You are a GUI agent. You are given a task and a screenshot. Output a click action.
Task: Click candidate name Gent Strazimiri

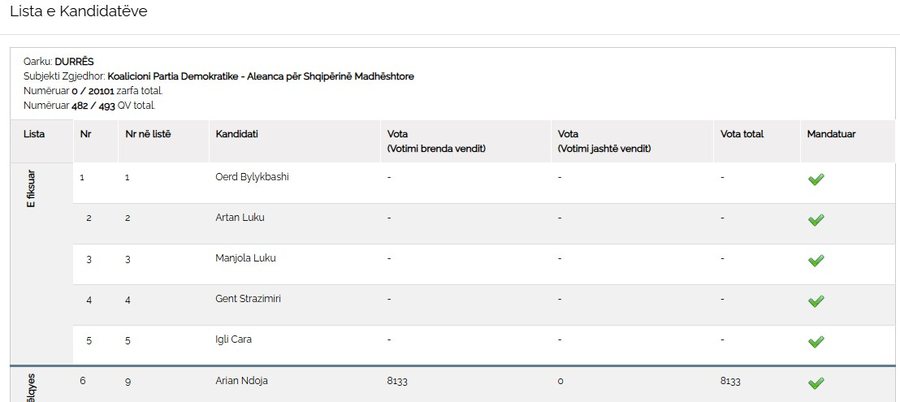coord(248,299)
